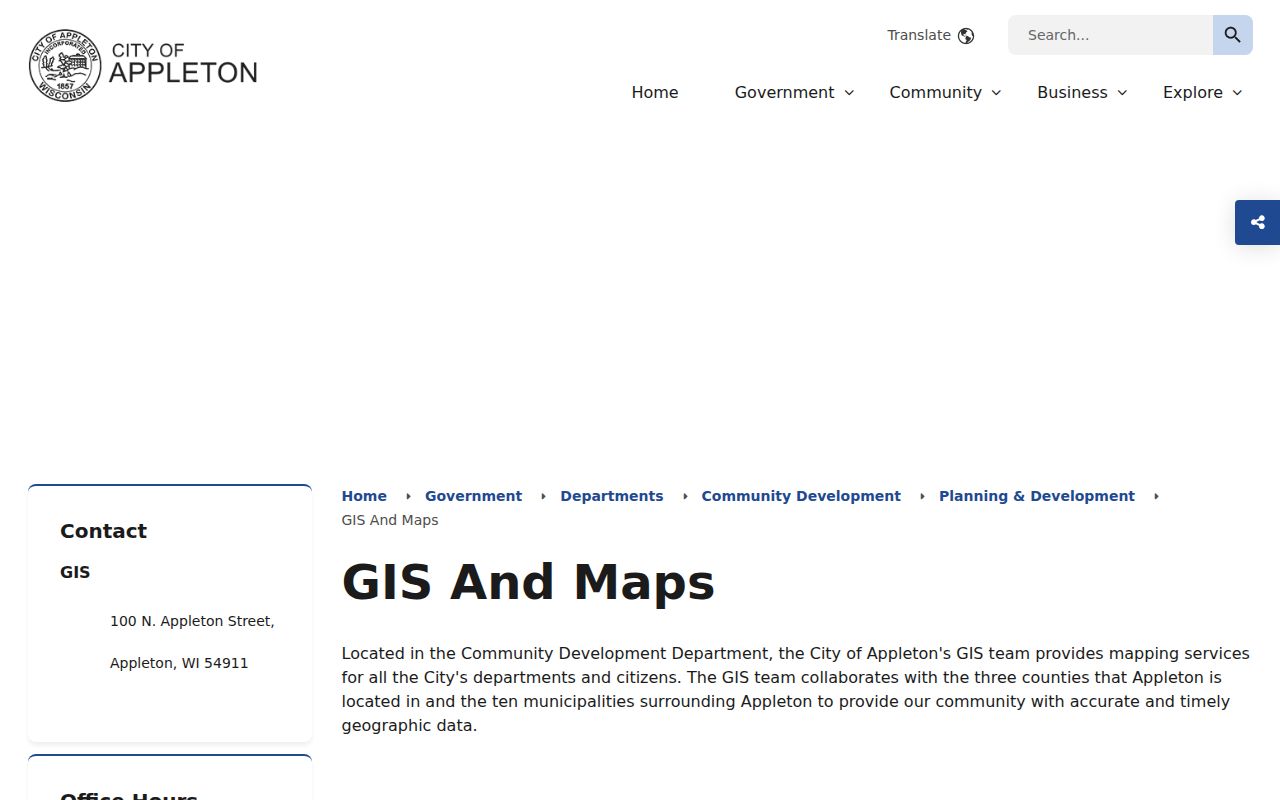This screenshot has width=1280, height=800.
Task: Focus the Search input field
Action: point(1110,35)
